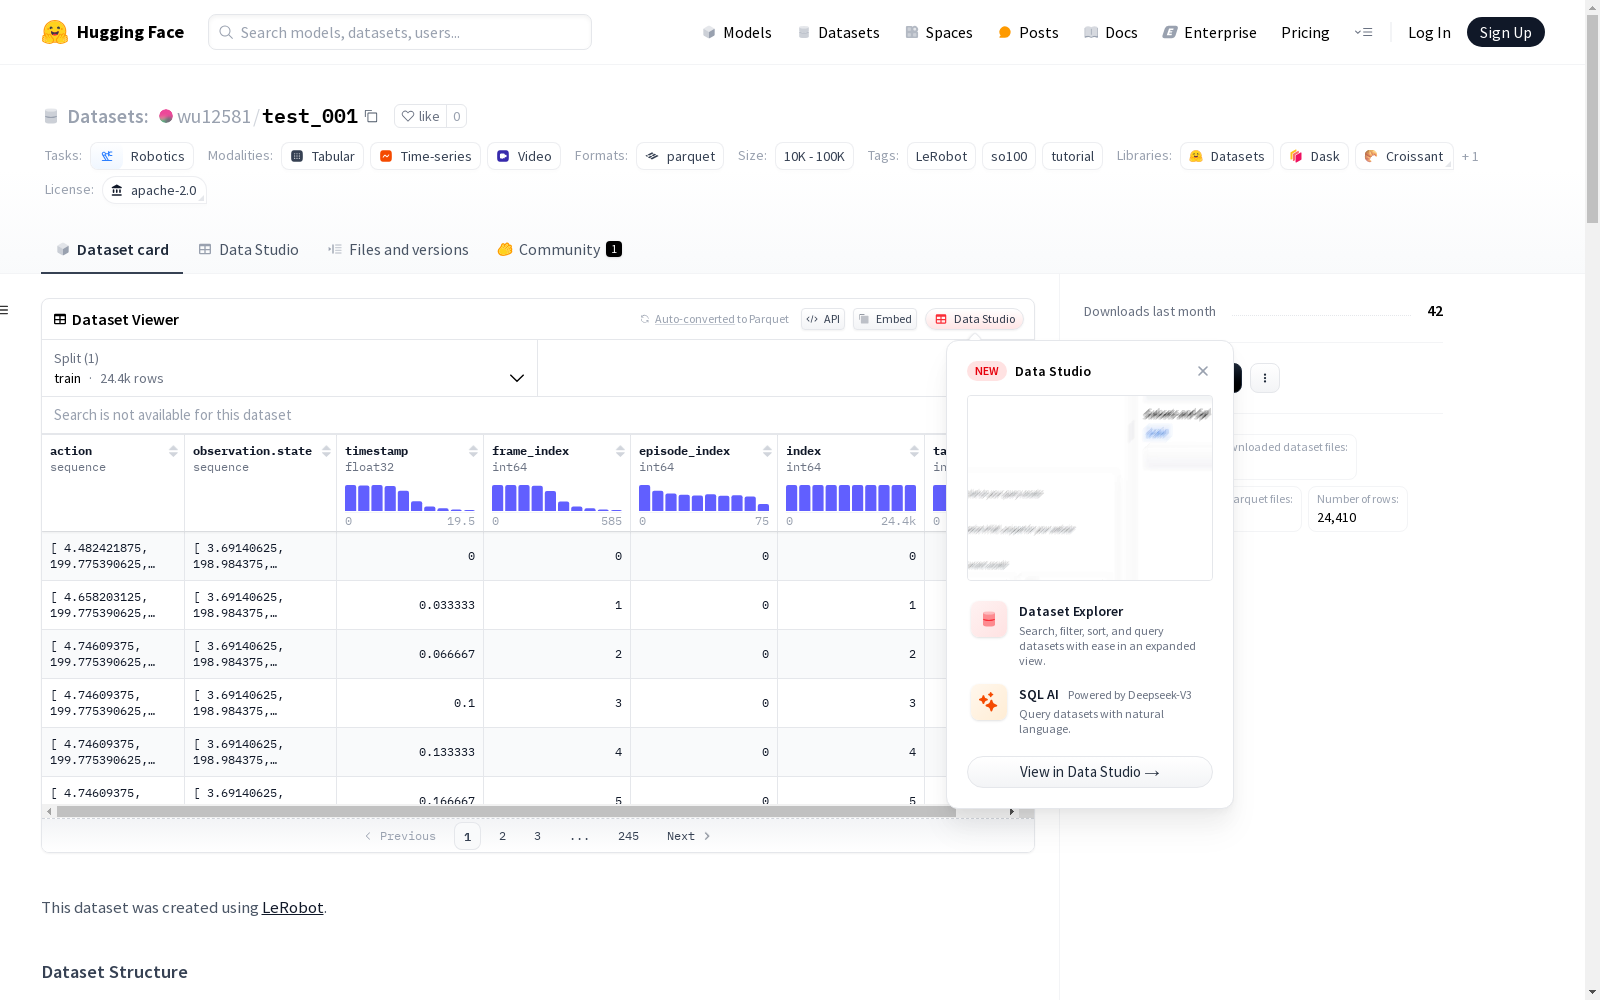Open Enterprise in the top navigation
1600x1000 pixels.
coord(1209,32)
